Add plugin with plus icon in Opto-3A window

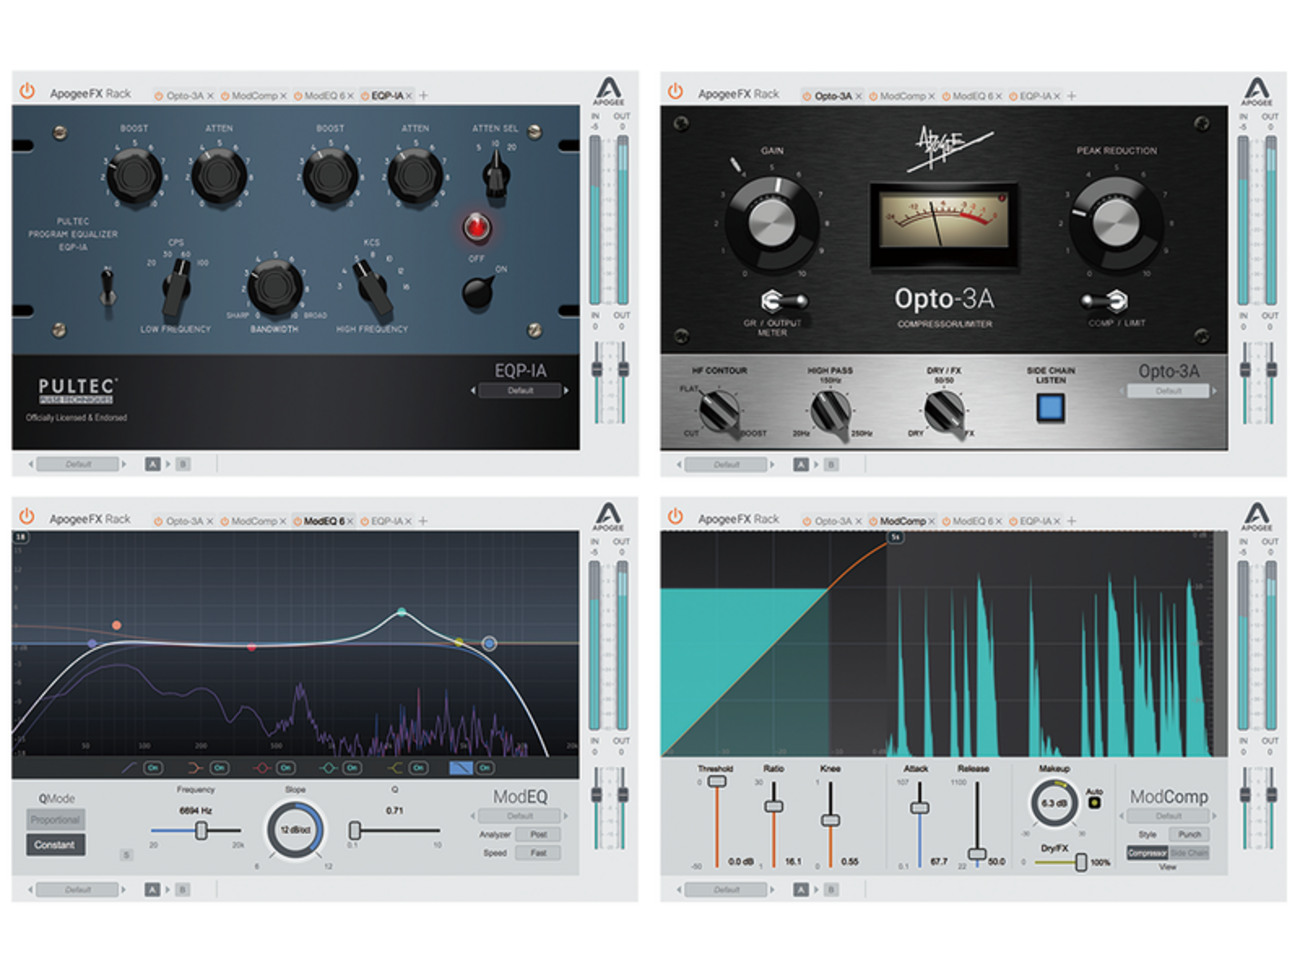tap(1071, 96)
